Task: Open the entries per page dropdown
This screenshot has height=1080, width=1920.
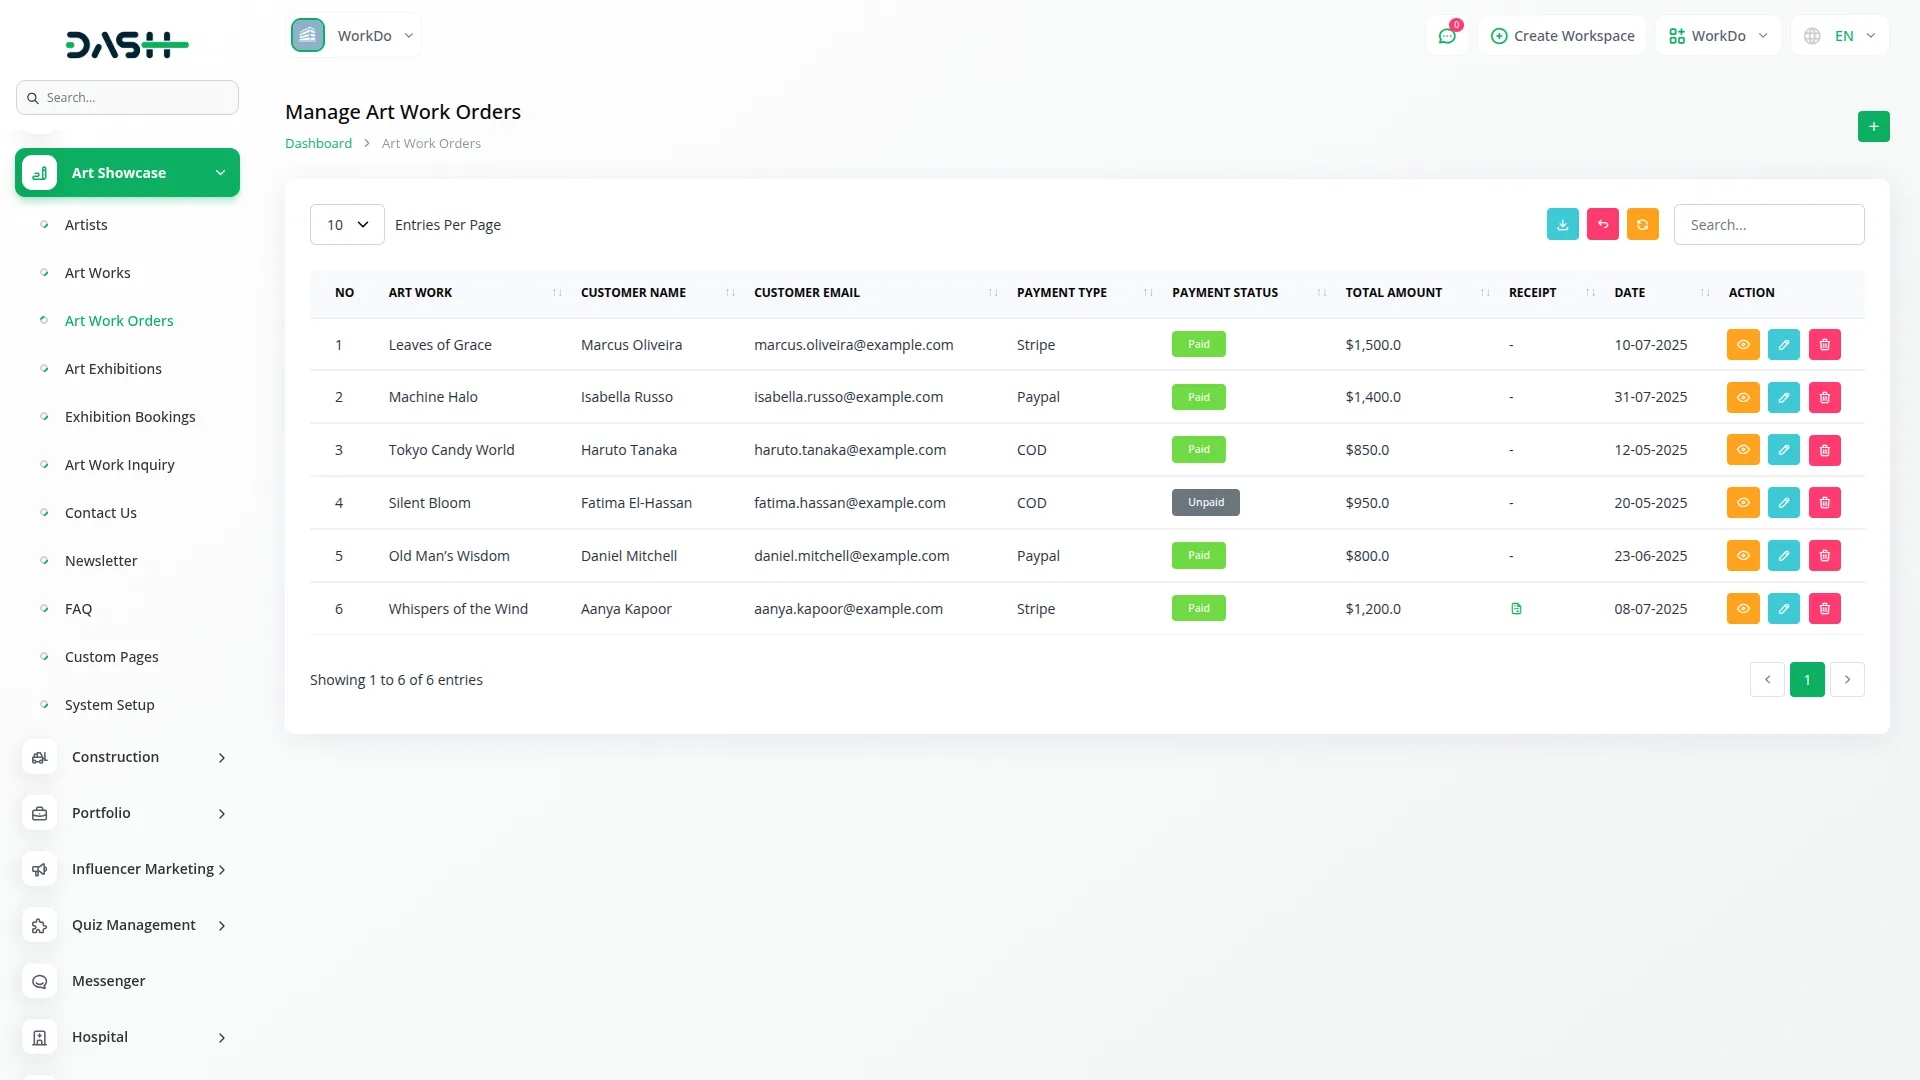Action: [x=347, y=225]
